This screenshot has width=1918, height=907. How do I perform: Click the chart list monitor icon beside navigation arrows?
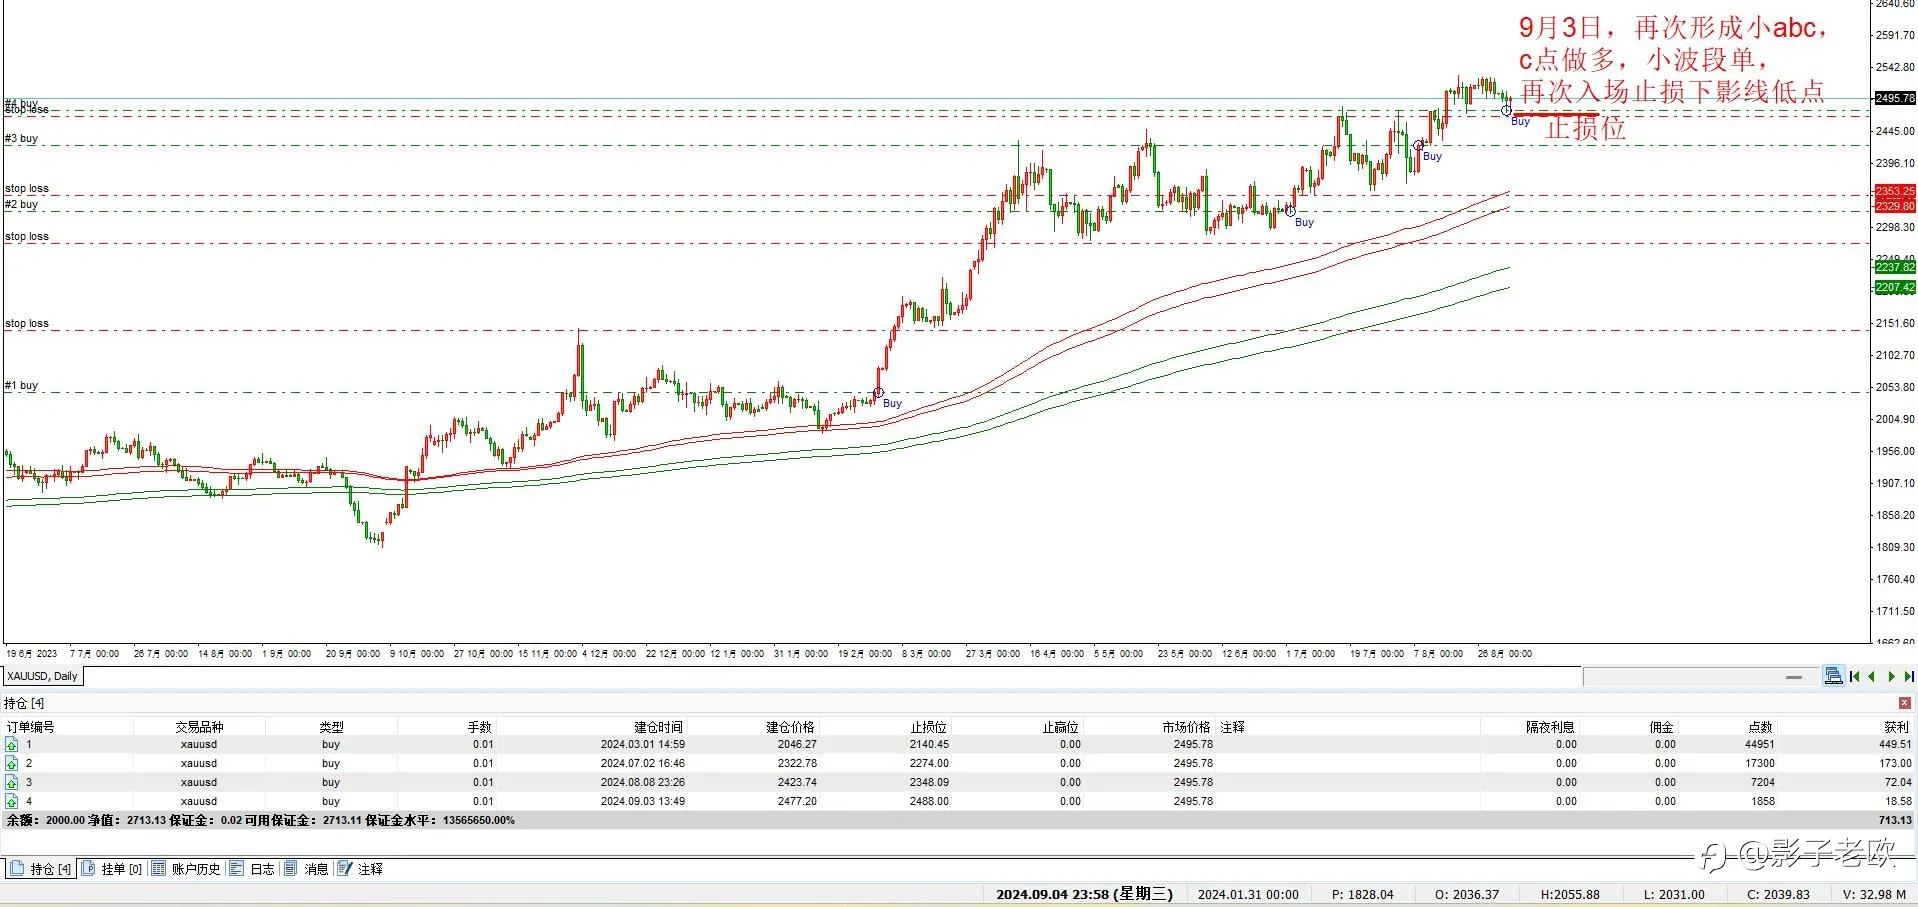(x=1833, y=676)
